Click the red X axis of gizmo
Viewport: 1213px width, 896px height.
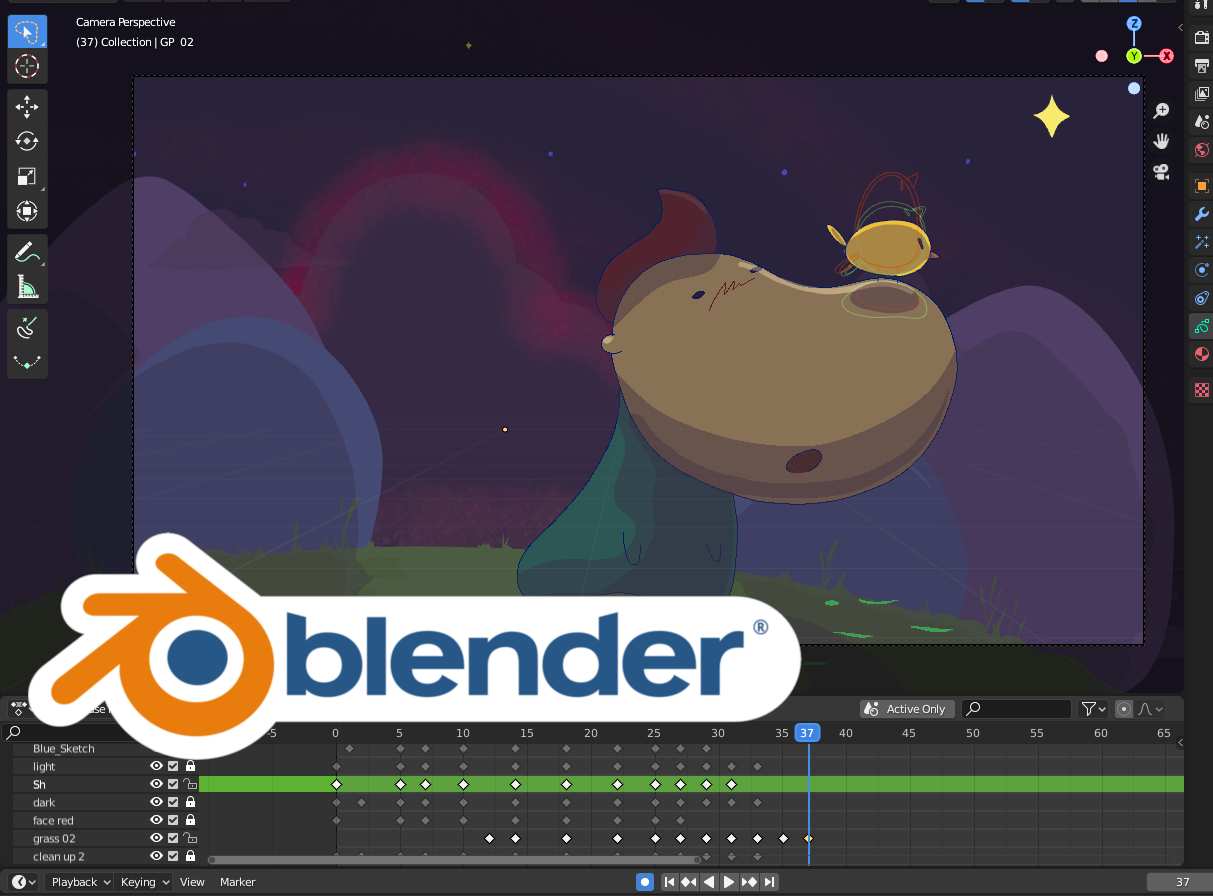[1166, 56]
